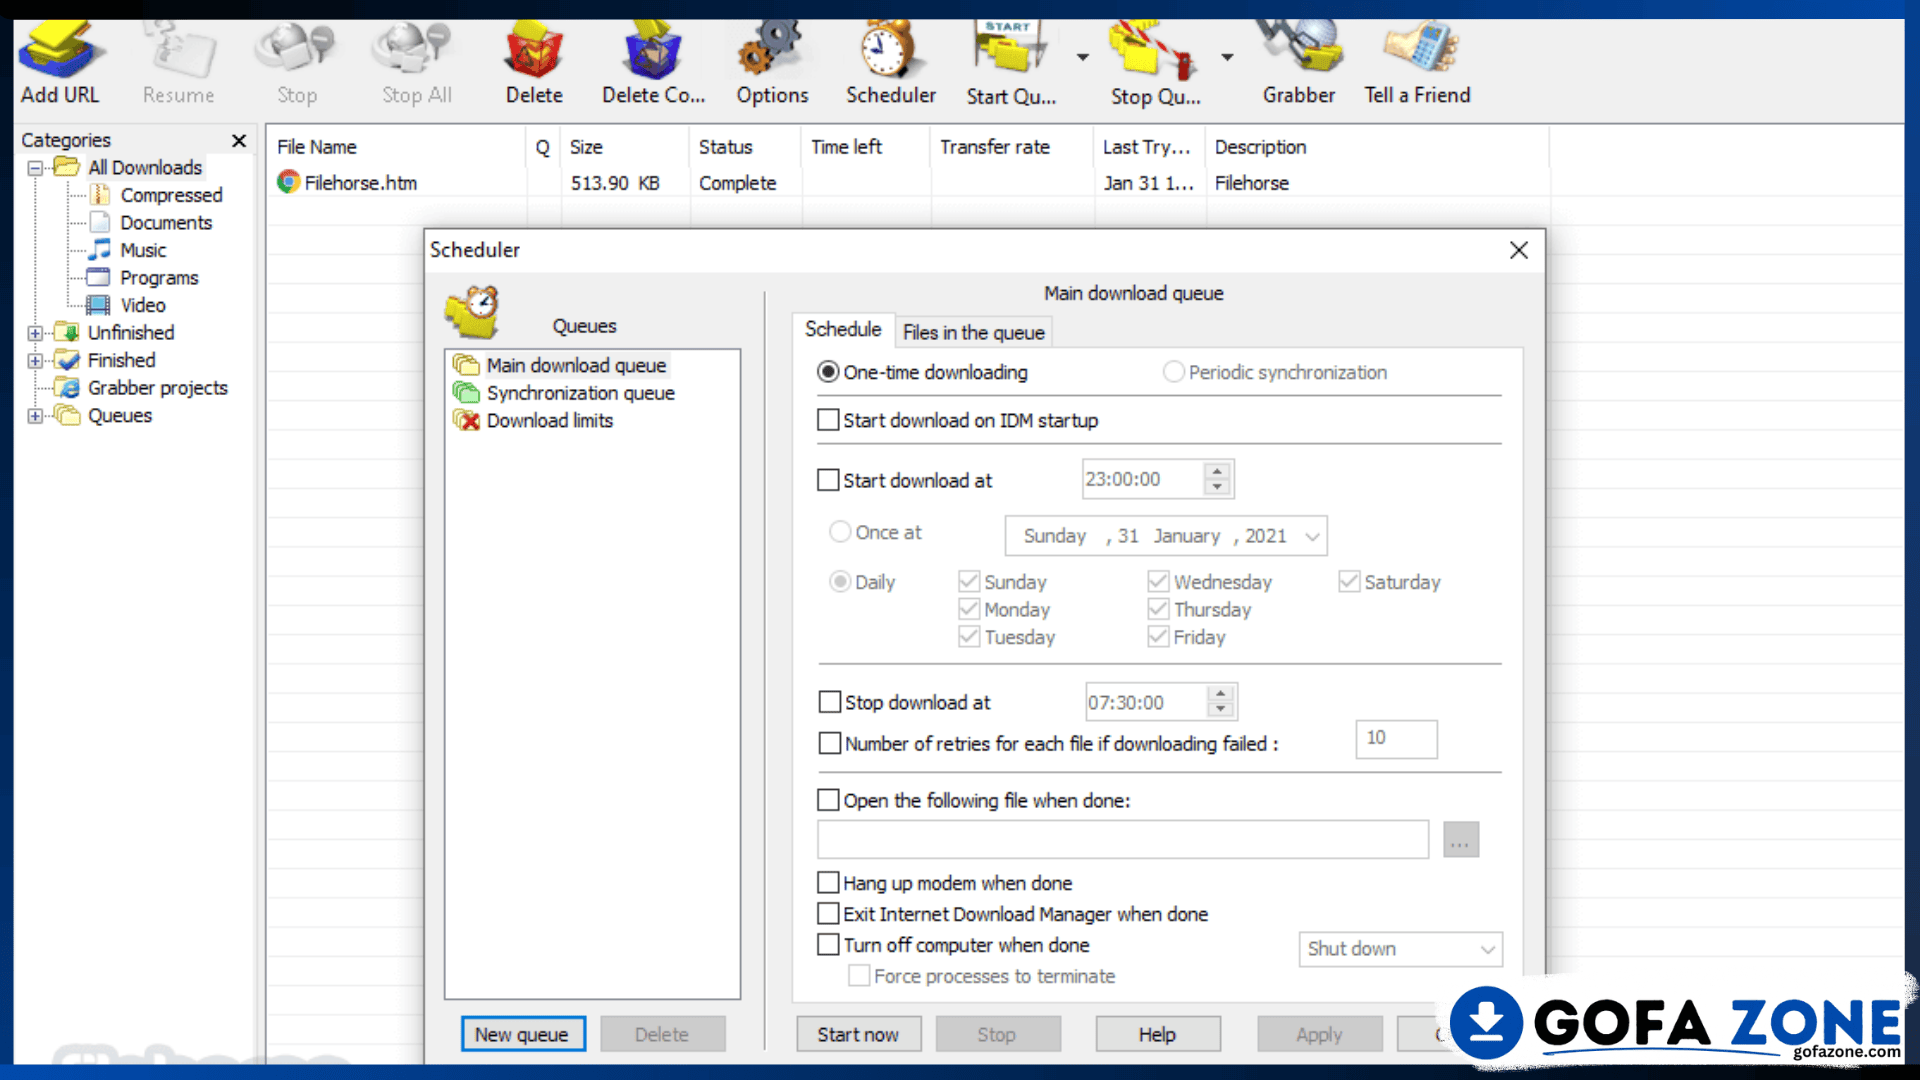1920x1080 pixels.
Task: Select the Video category
Action: (143, 305)
